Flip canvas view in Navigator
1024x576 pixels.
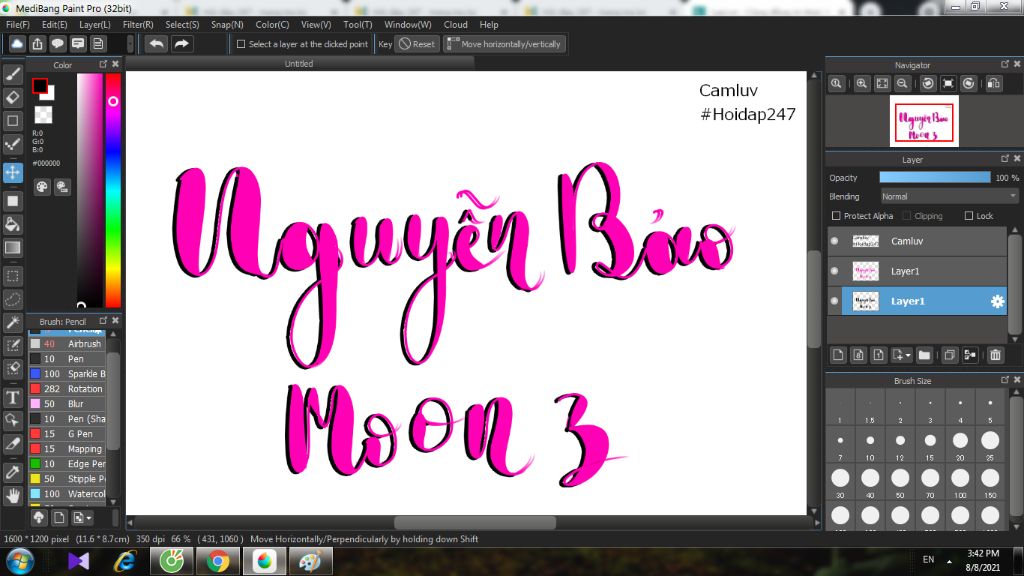point(994,84)
